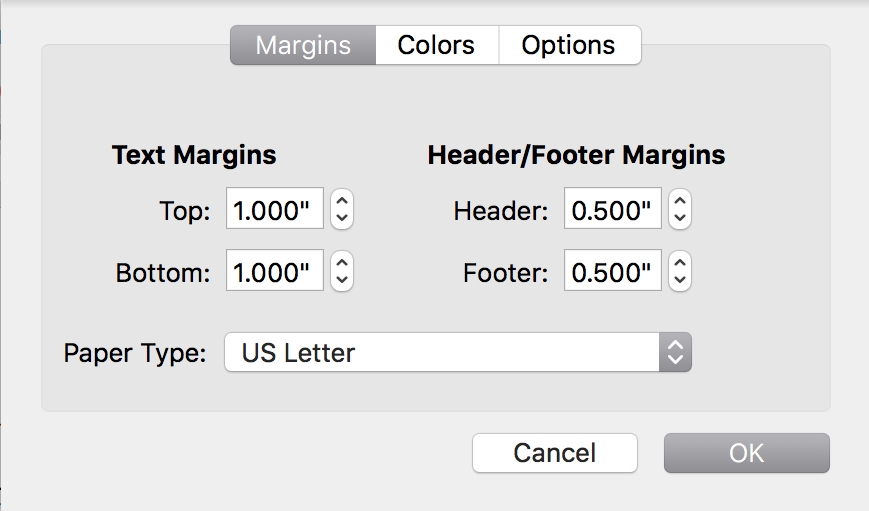Decrease the Footer margin with down arrow
Viewport: 869px width, 511px height.
click(680, 280)
